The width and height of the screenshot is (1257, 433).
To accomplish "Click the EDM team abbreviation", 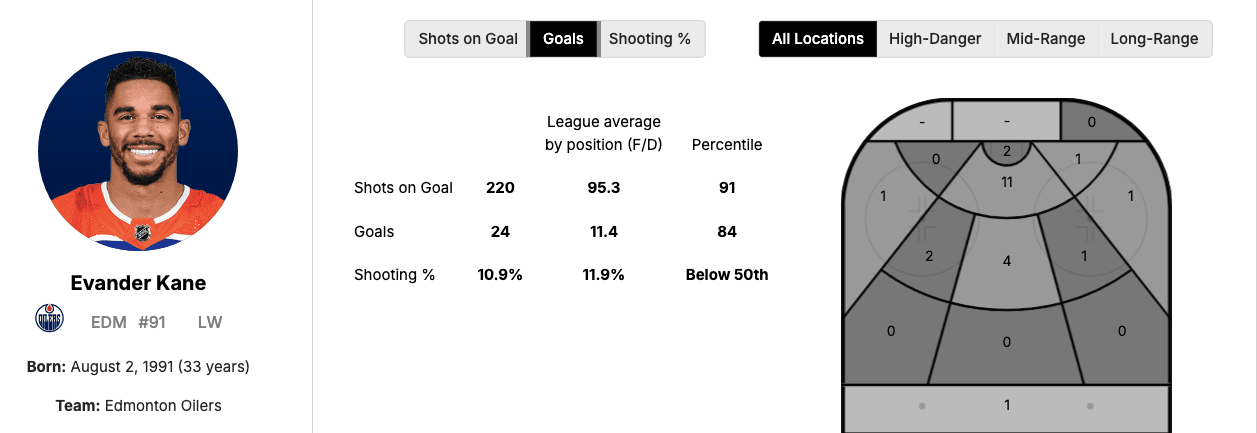I will [108, 322].
